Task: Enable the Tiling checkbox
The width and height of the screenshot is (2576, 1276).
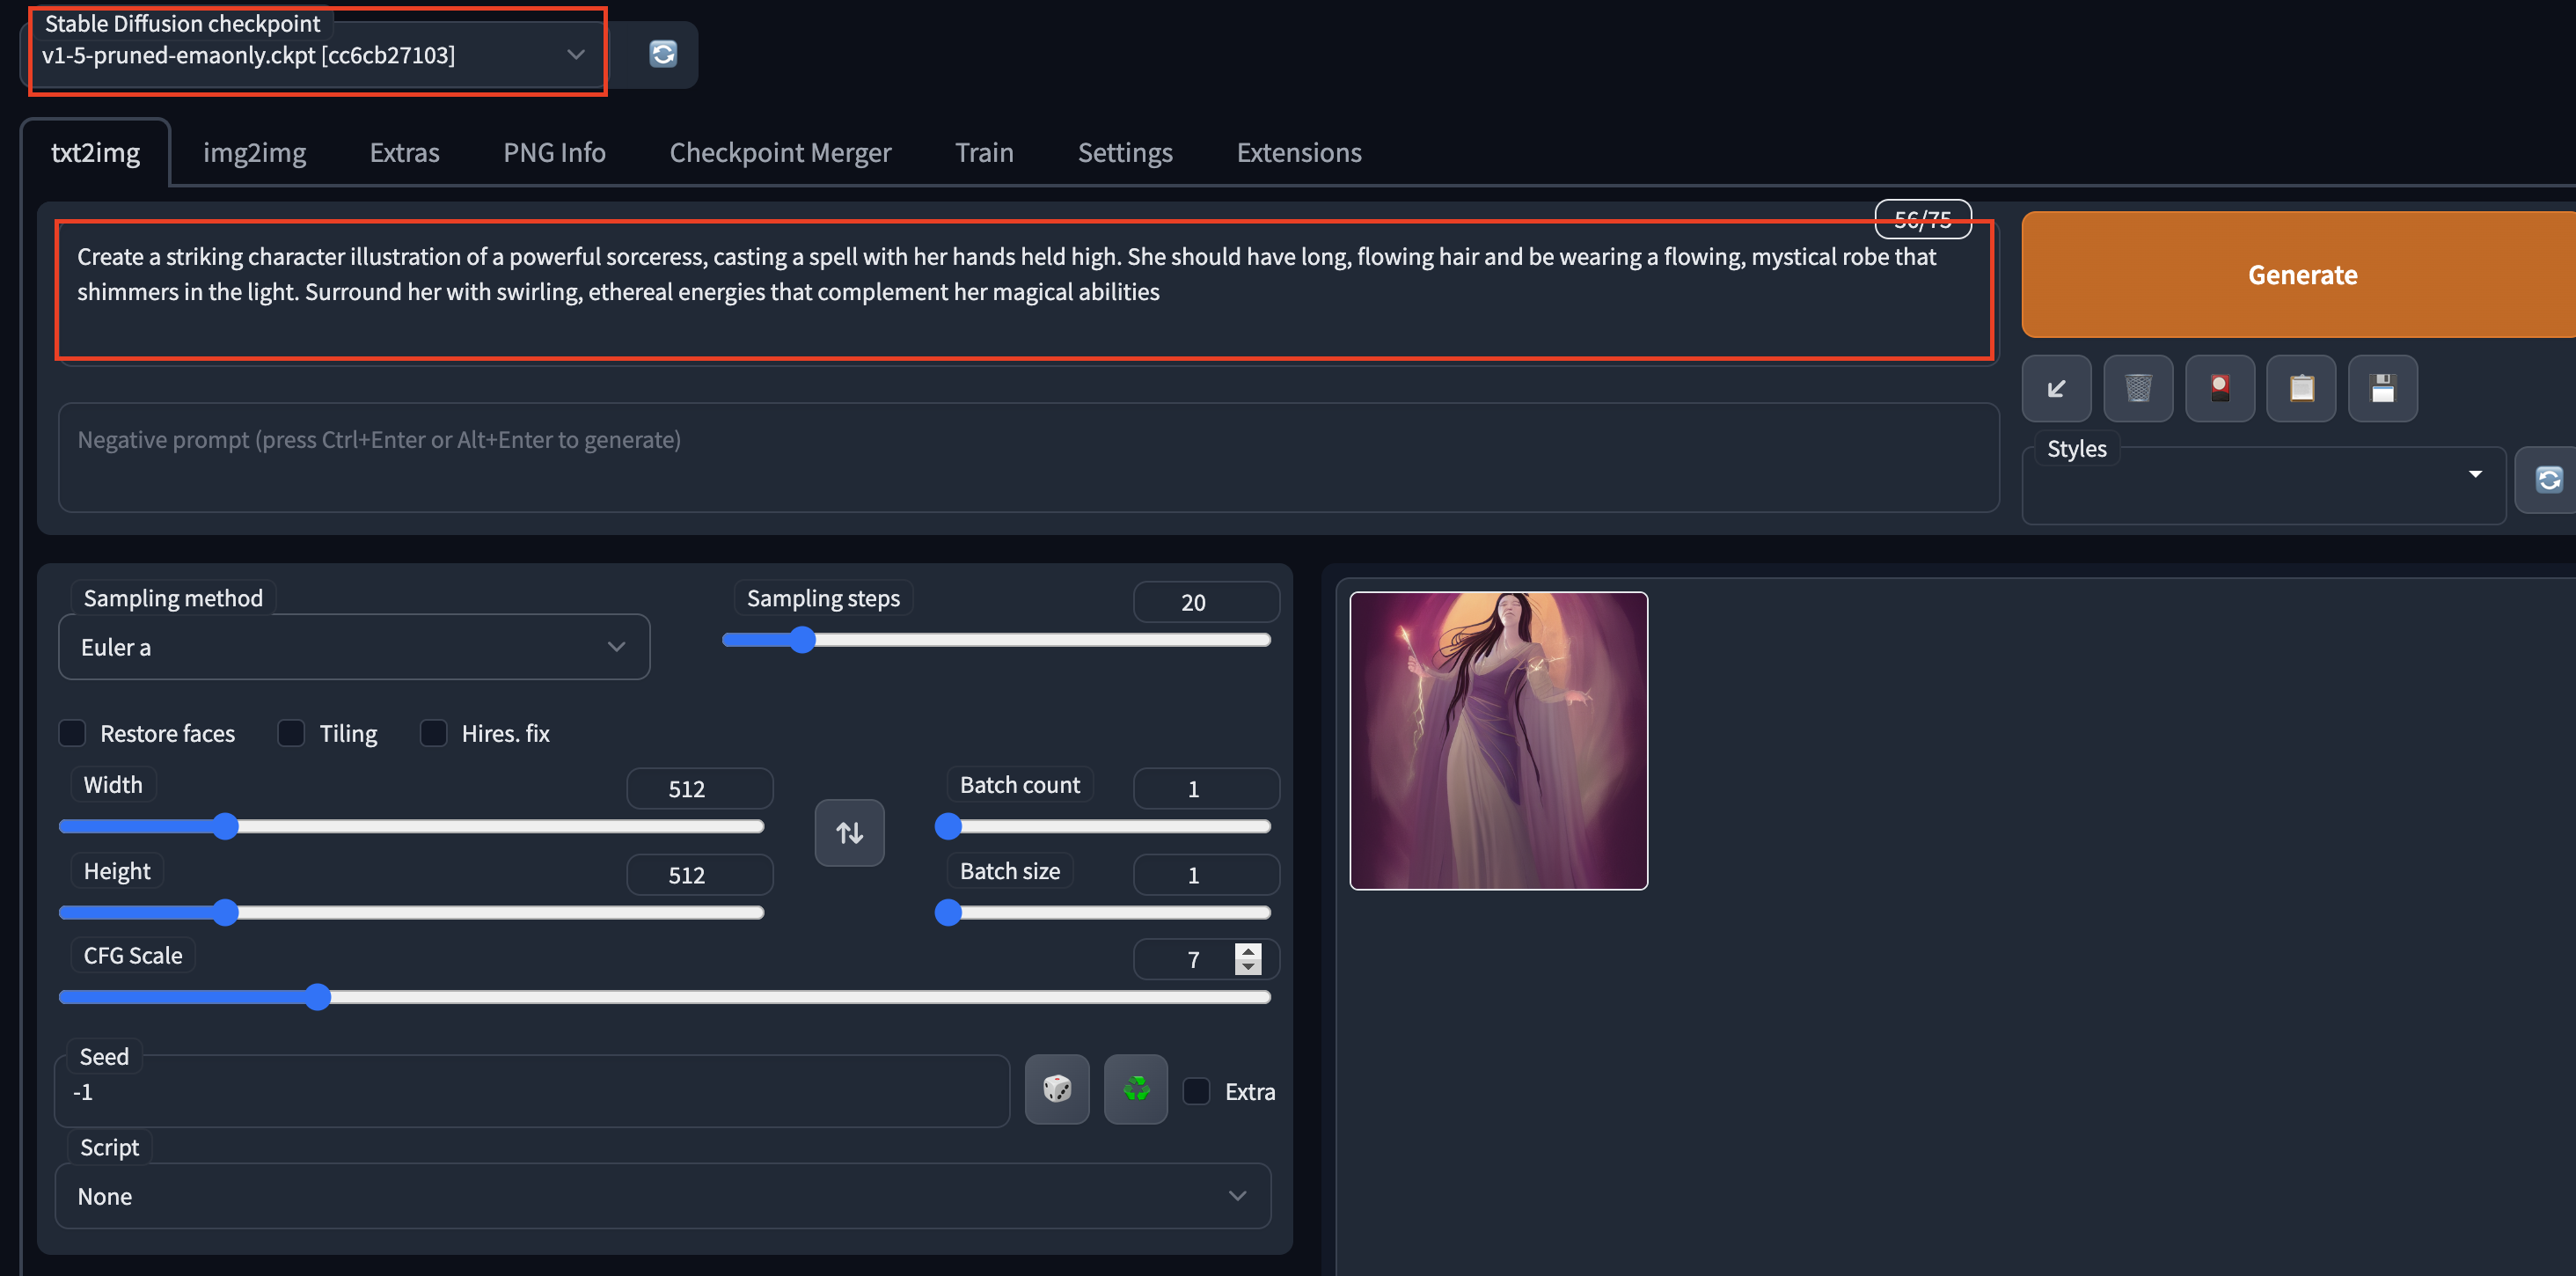Action: coord(291,733)
